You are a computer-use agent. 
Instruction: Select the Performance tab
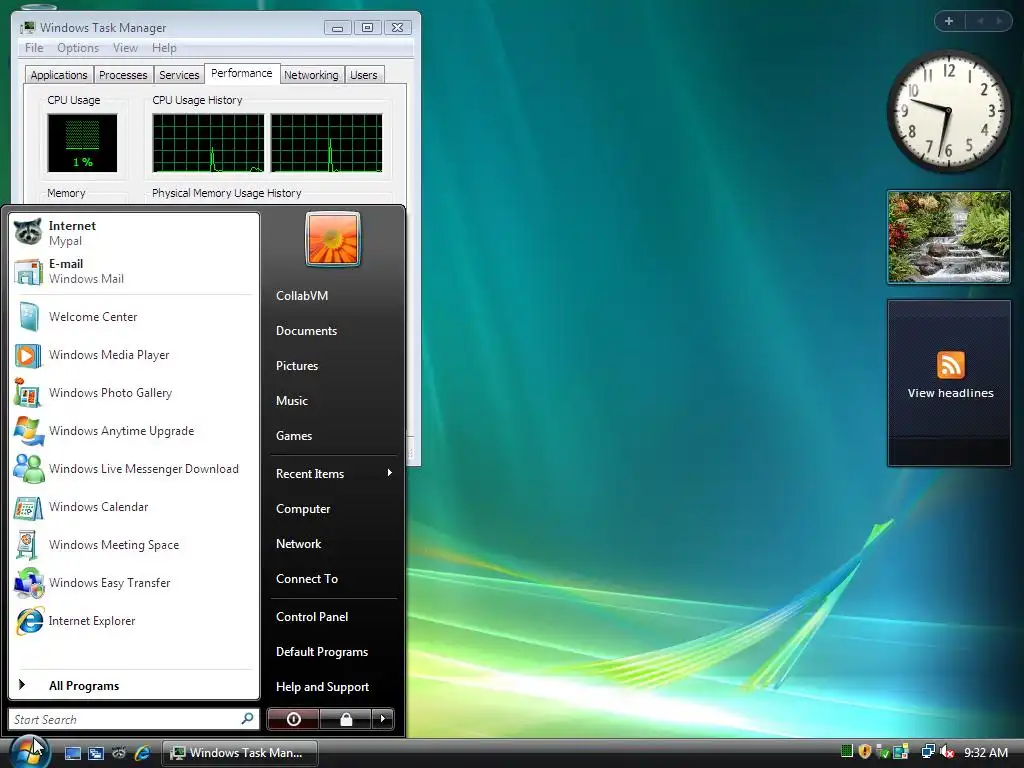click(242, 73)
